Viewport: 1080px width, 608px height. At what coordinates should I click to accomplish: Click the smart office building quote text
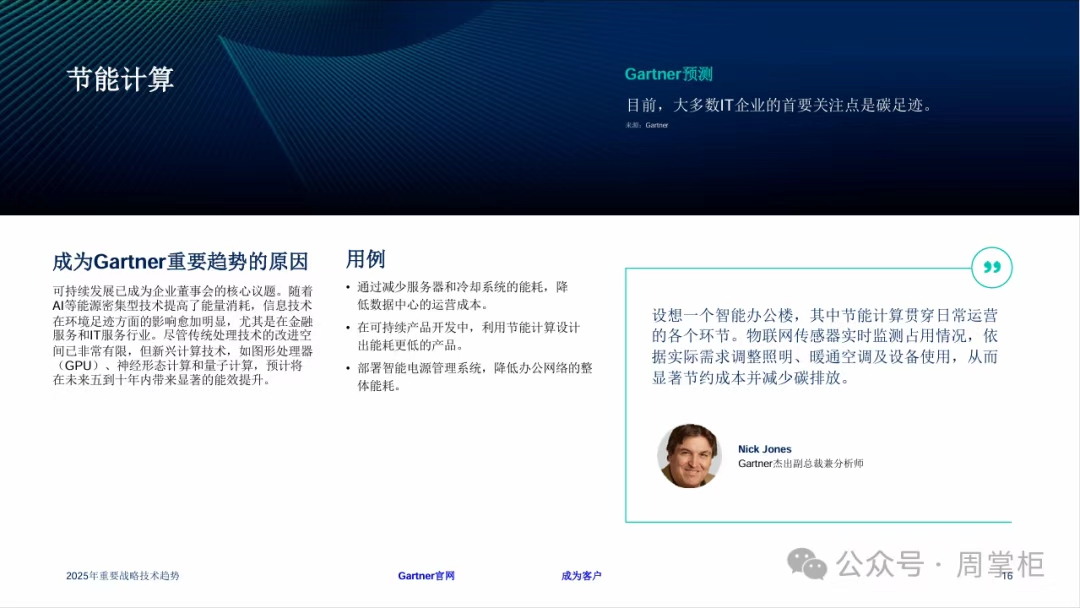pos(824,346)
